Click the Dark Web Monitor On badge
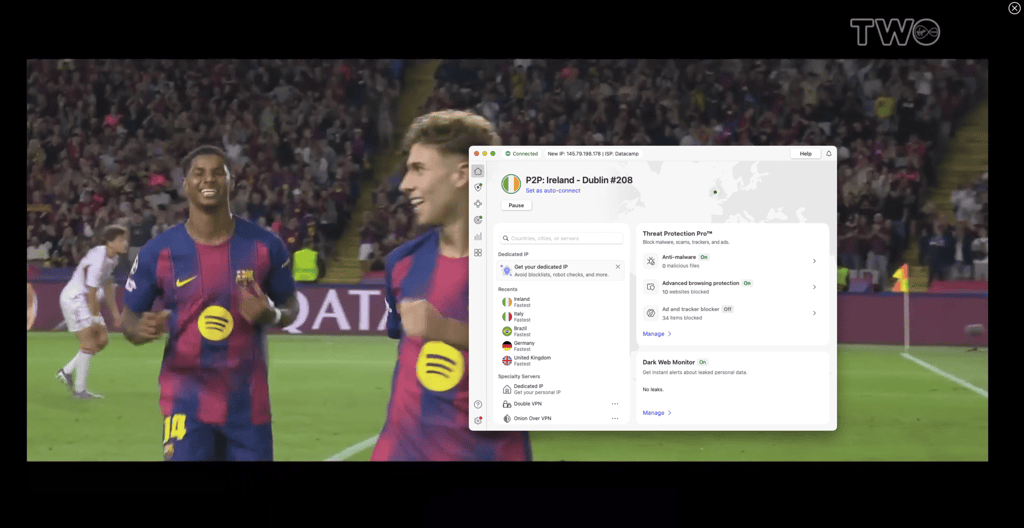 [x=703, y=362]
